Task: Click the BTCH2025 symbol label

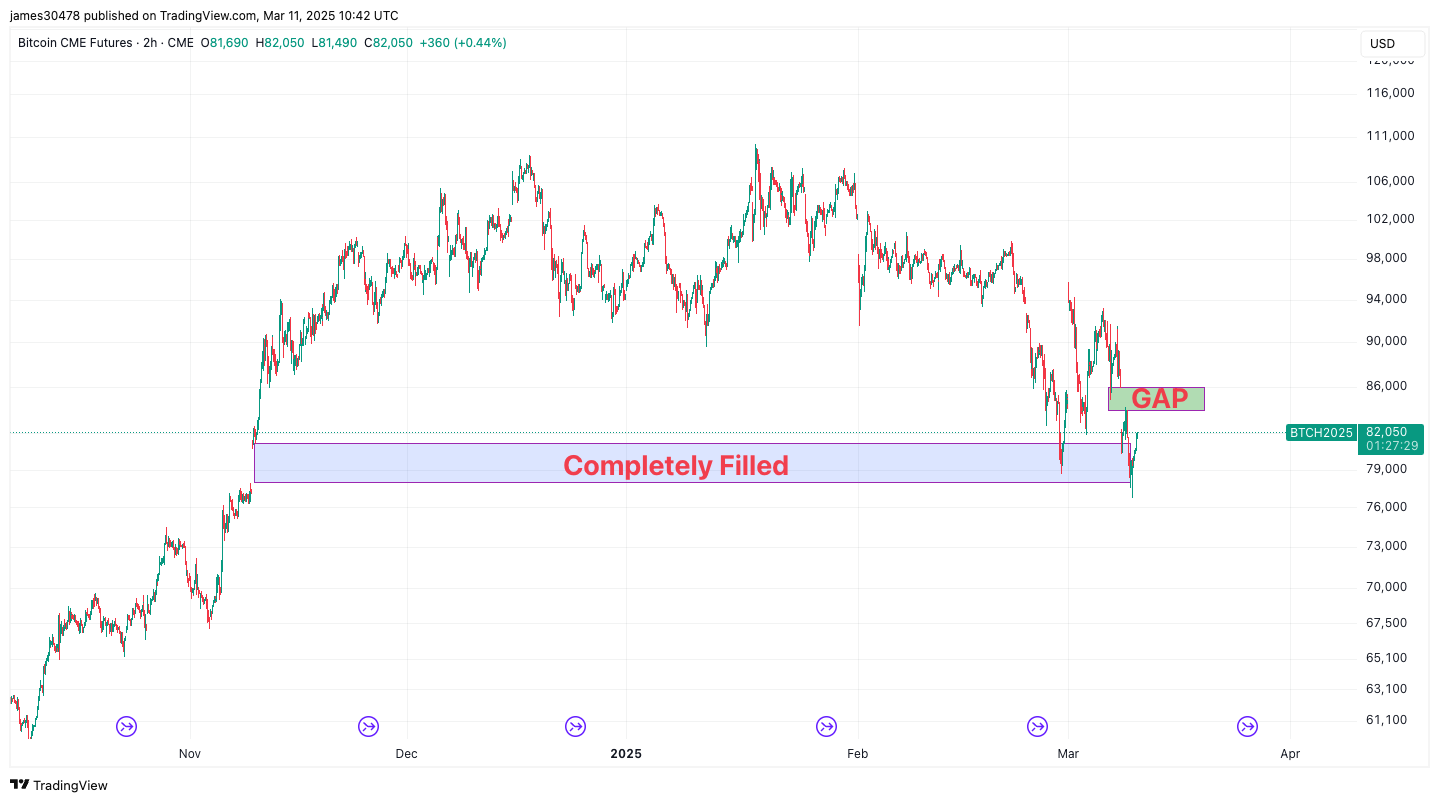Action: [x=1320, y=433]
